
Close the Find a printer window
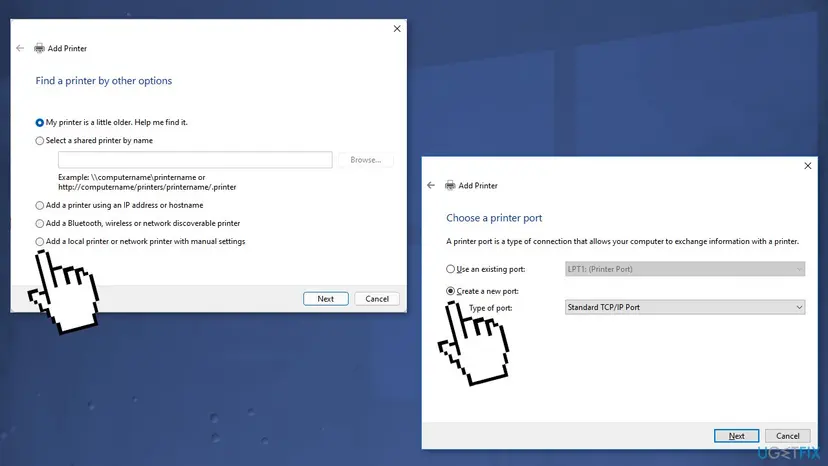coord(397,29)
